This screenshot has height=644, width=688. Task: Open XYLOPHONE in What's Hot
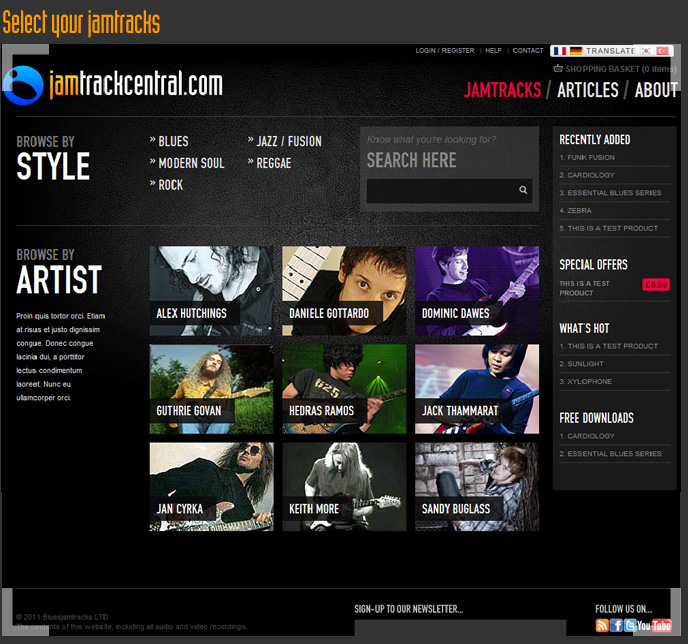(x=589, y=382)
